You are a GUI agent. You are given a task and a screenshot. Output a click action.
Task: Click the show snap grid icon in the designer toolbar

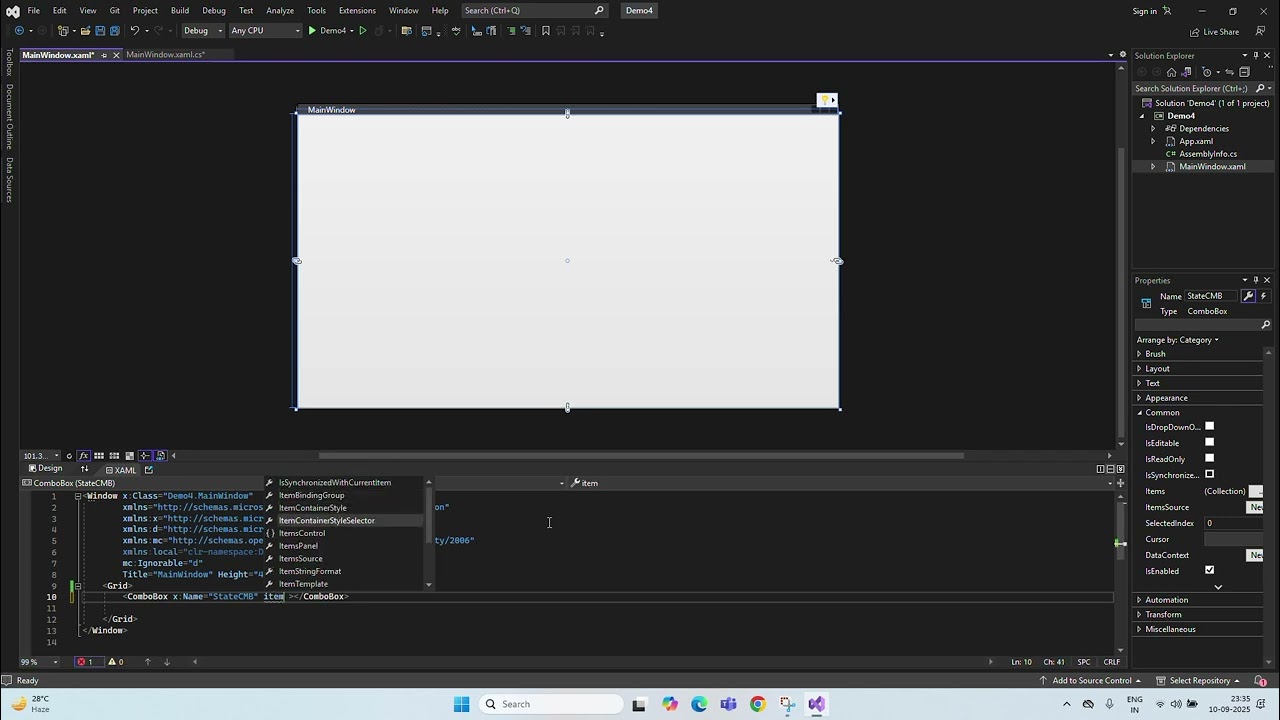(99, 456)
